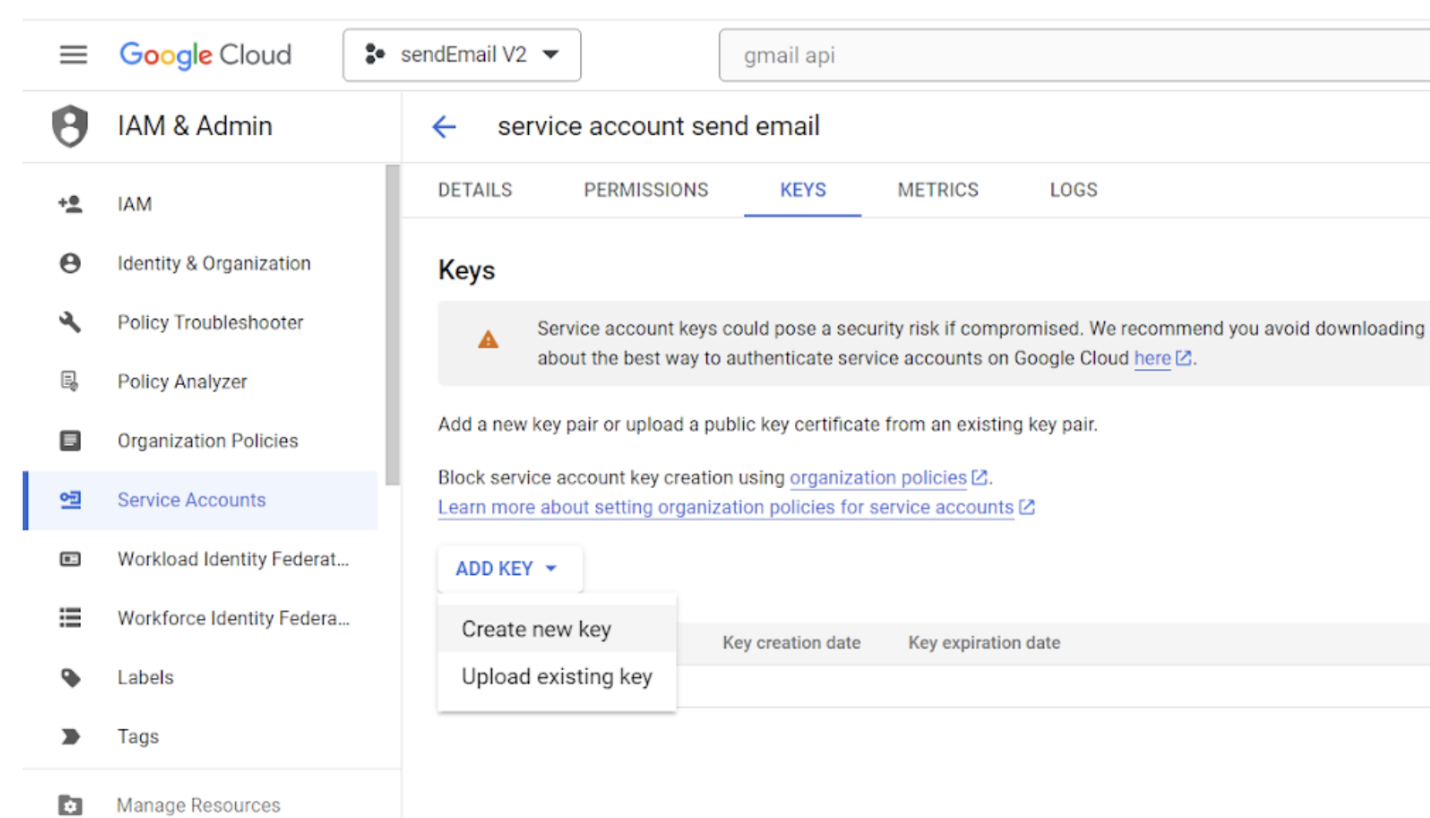Click the IAM & Admin shield icon
The image size is (1430, 818).
[70, 127]
